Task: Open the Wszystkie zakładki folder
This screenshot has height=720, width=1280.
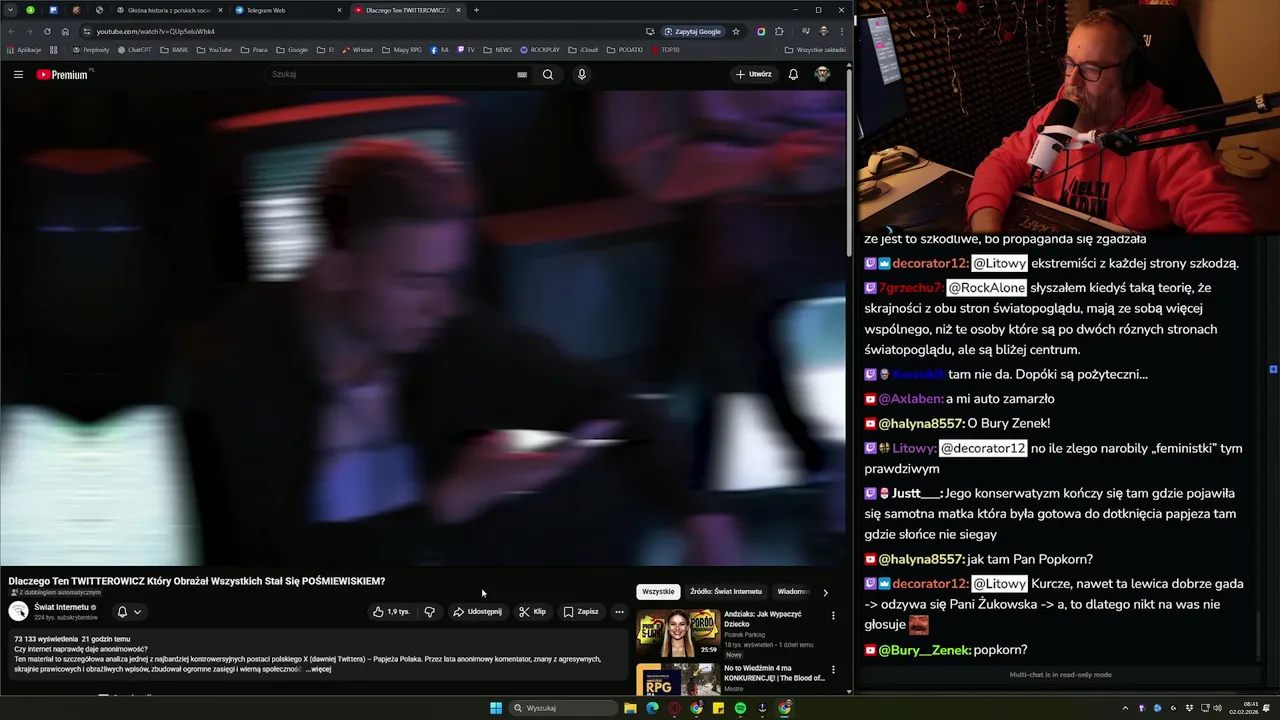Action: pyautogui.click(x=815, y=49)
